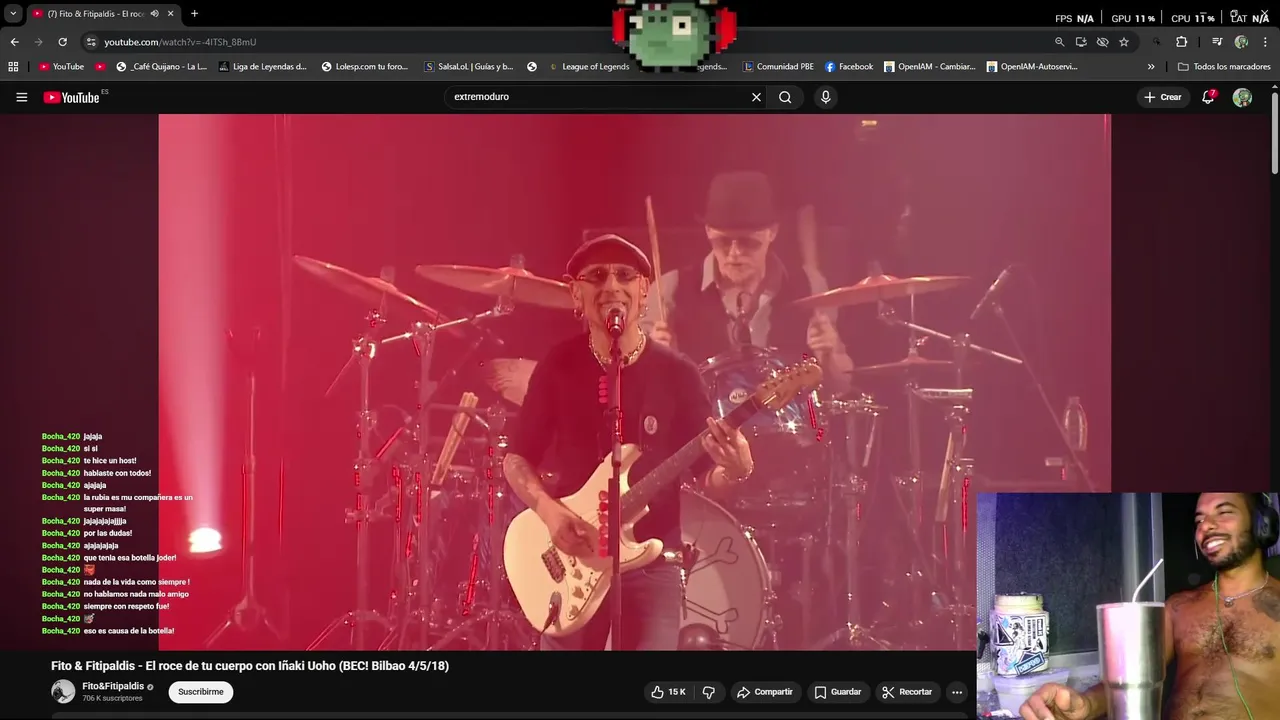Click the globe bookmark icon without label
Viewport: 1280px width, 720px height.
click(532, 67)
